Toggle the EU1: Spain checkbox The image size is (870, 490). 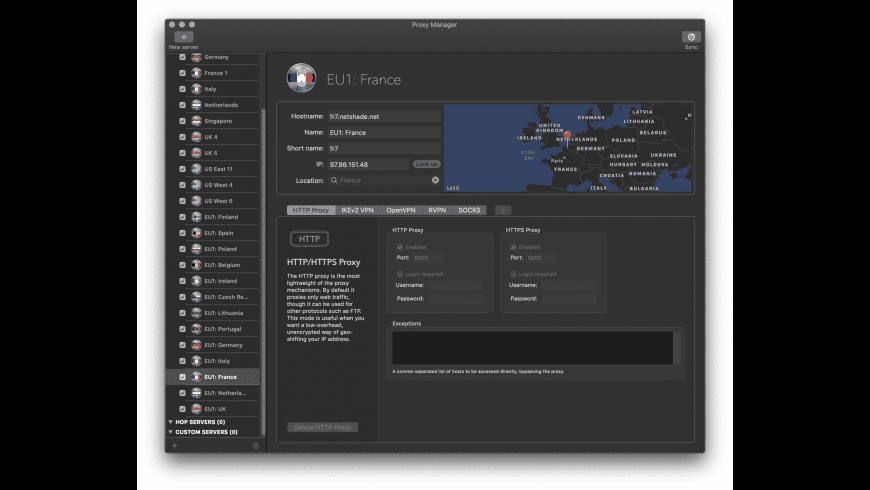[182, 233]
